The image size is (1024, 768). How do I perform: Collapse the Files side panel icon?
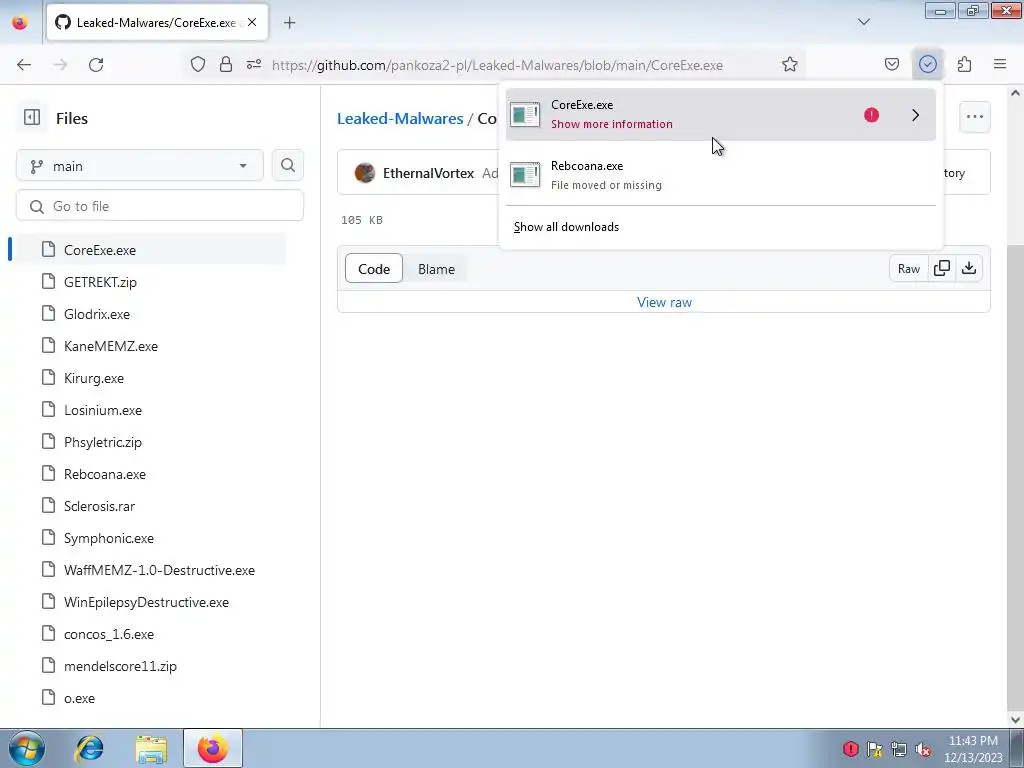point(31,118)
